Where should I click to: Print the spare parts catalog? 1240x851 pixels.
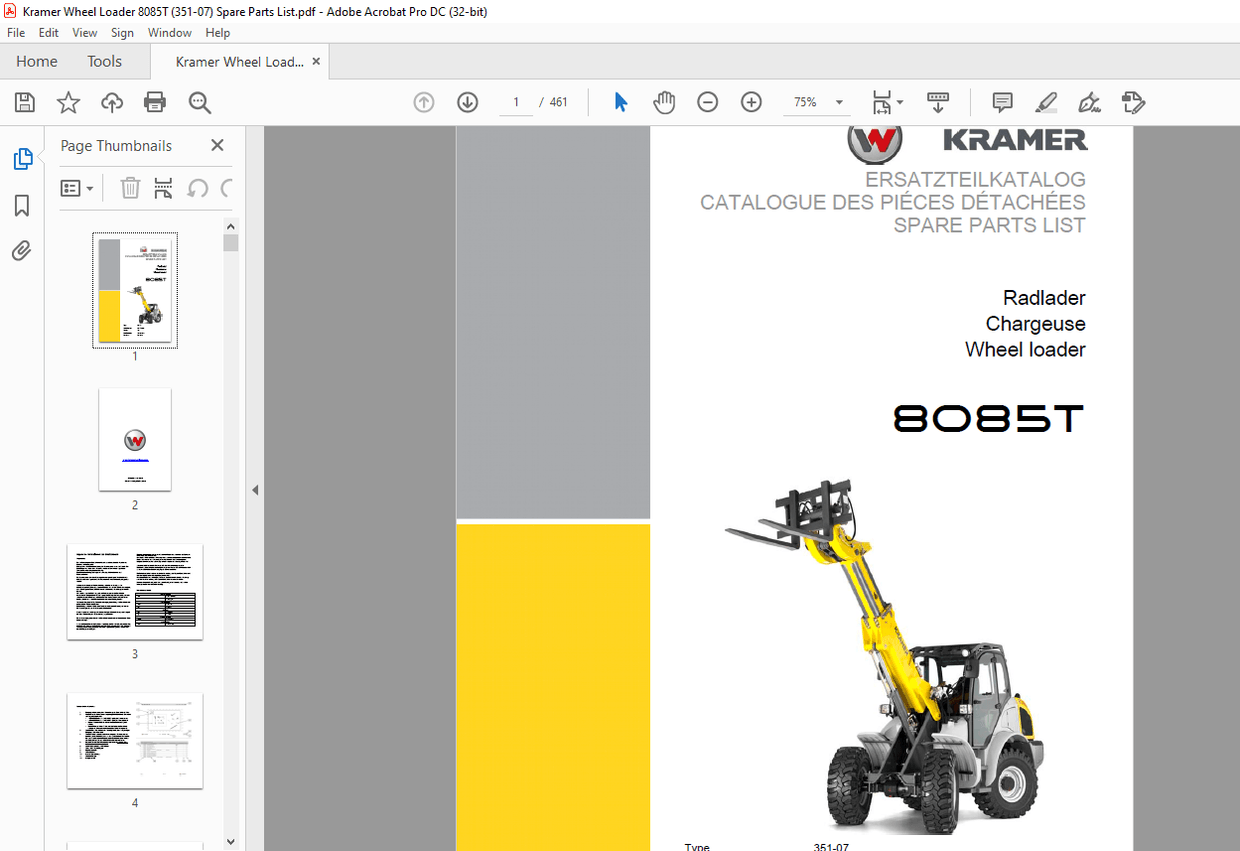(152, 102)
